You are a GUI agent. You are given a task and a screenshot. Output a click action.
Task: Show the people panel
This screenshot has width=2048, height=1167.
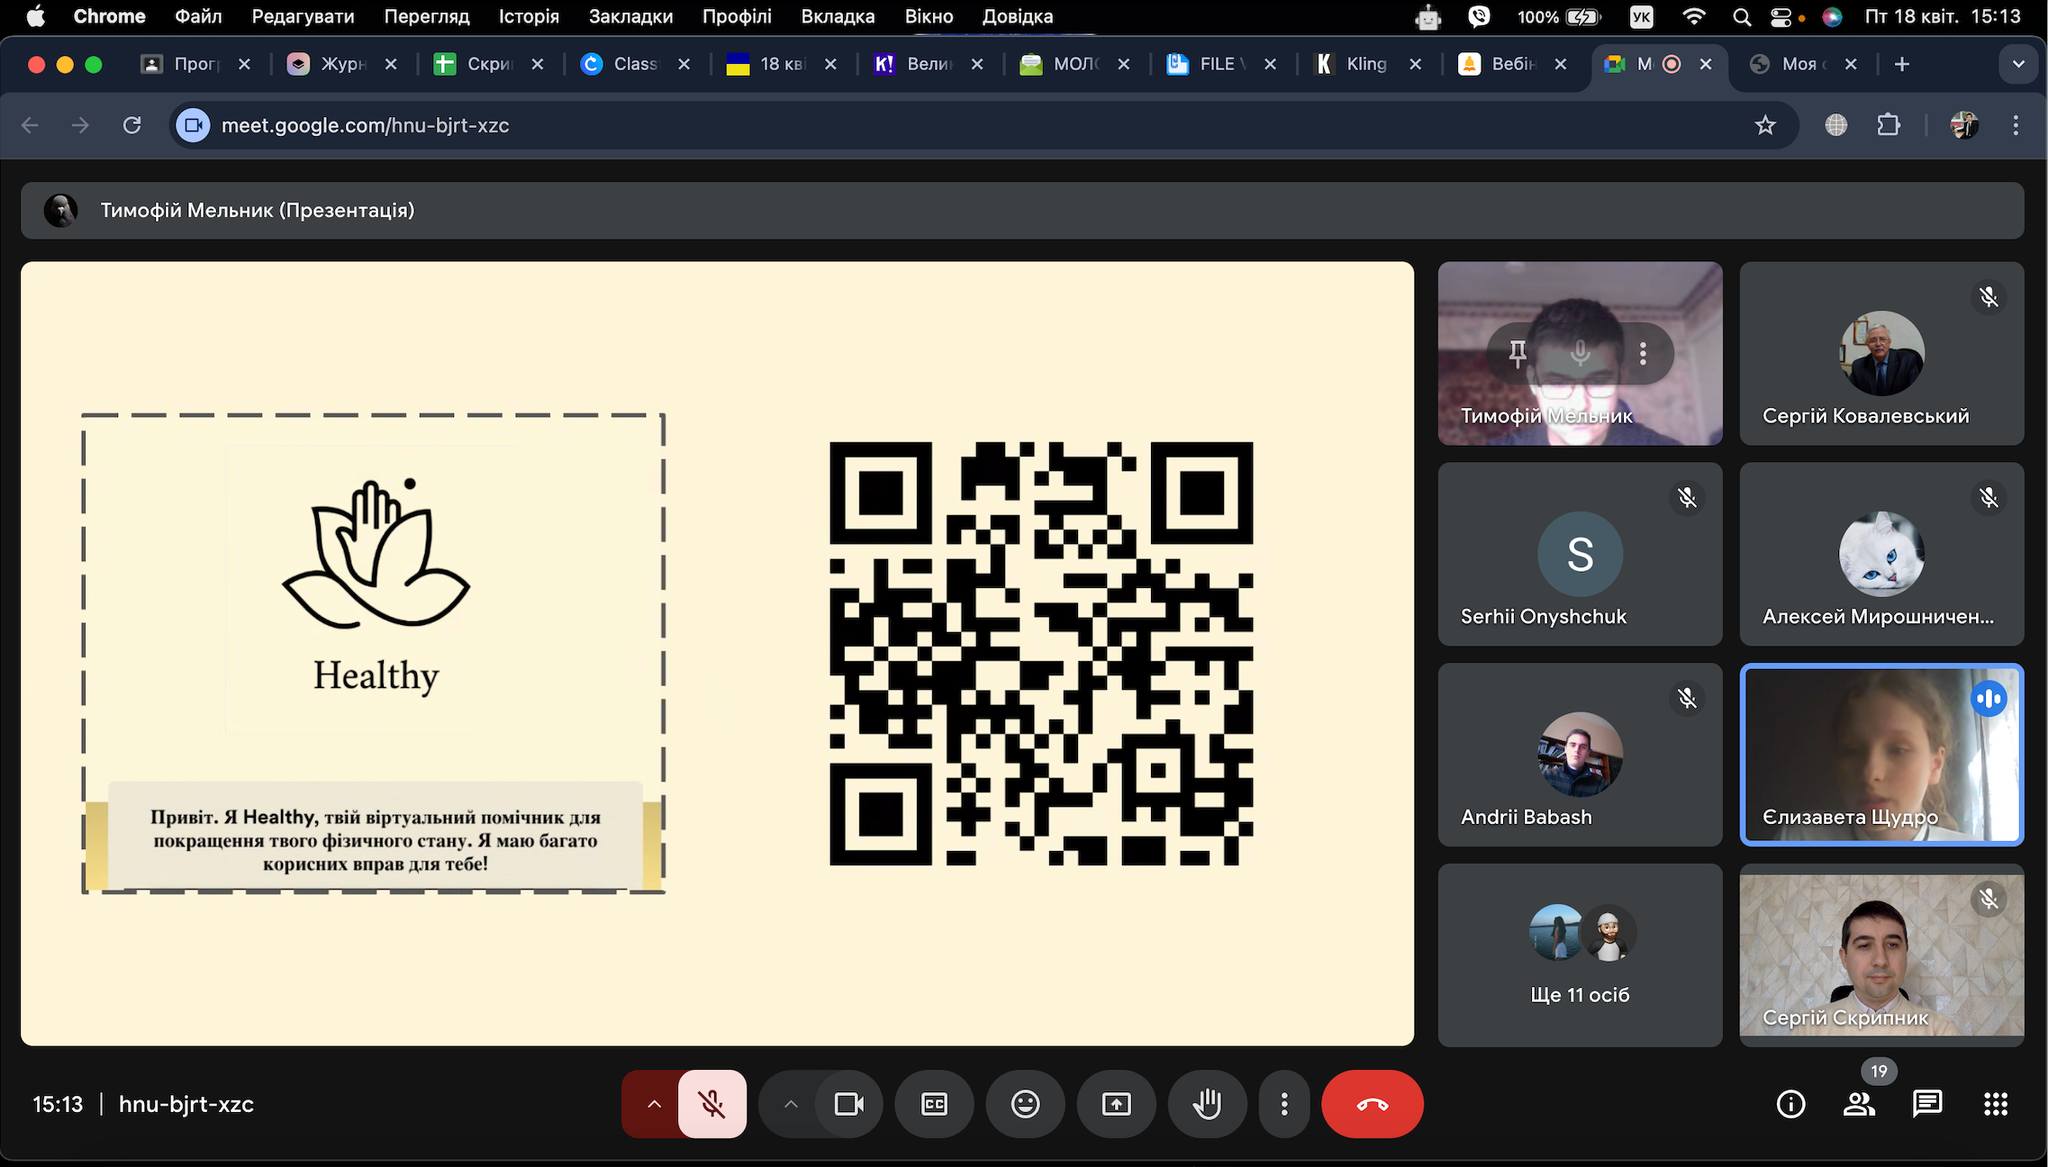(x=1859, y=1104)
